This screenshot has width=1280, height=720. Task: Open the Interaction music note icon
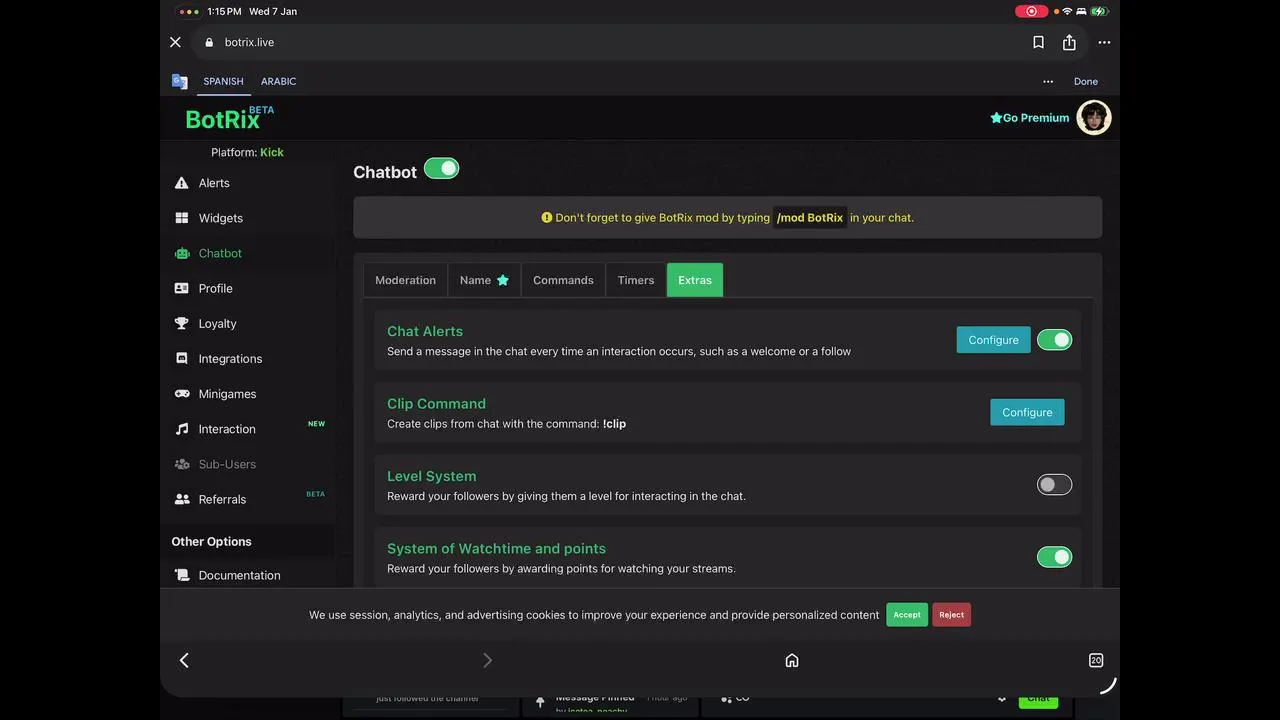182,429
